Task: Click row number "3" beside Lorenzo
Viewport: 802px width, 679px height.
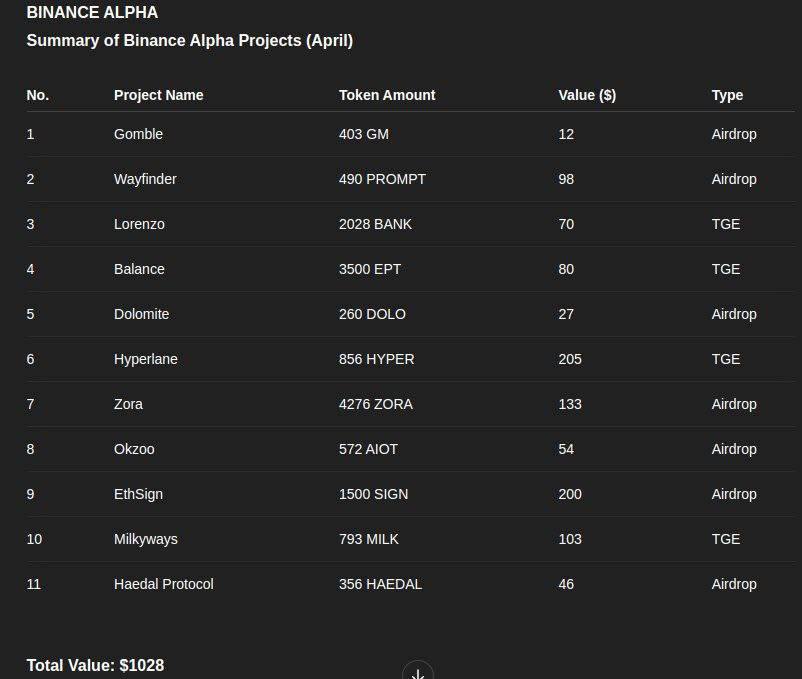Action: 30,224
